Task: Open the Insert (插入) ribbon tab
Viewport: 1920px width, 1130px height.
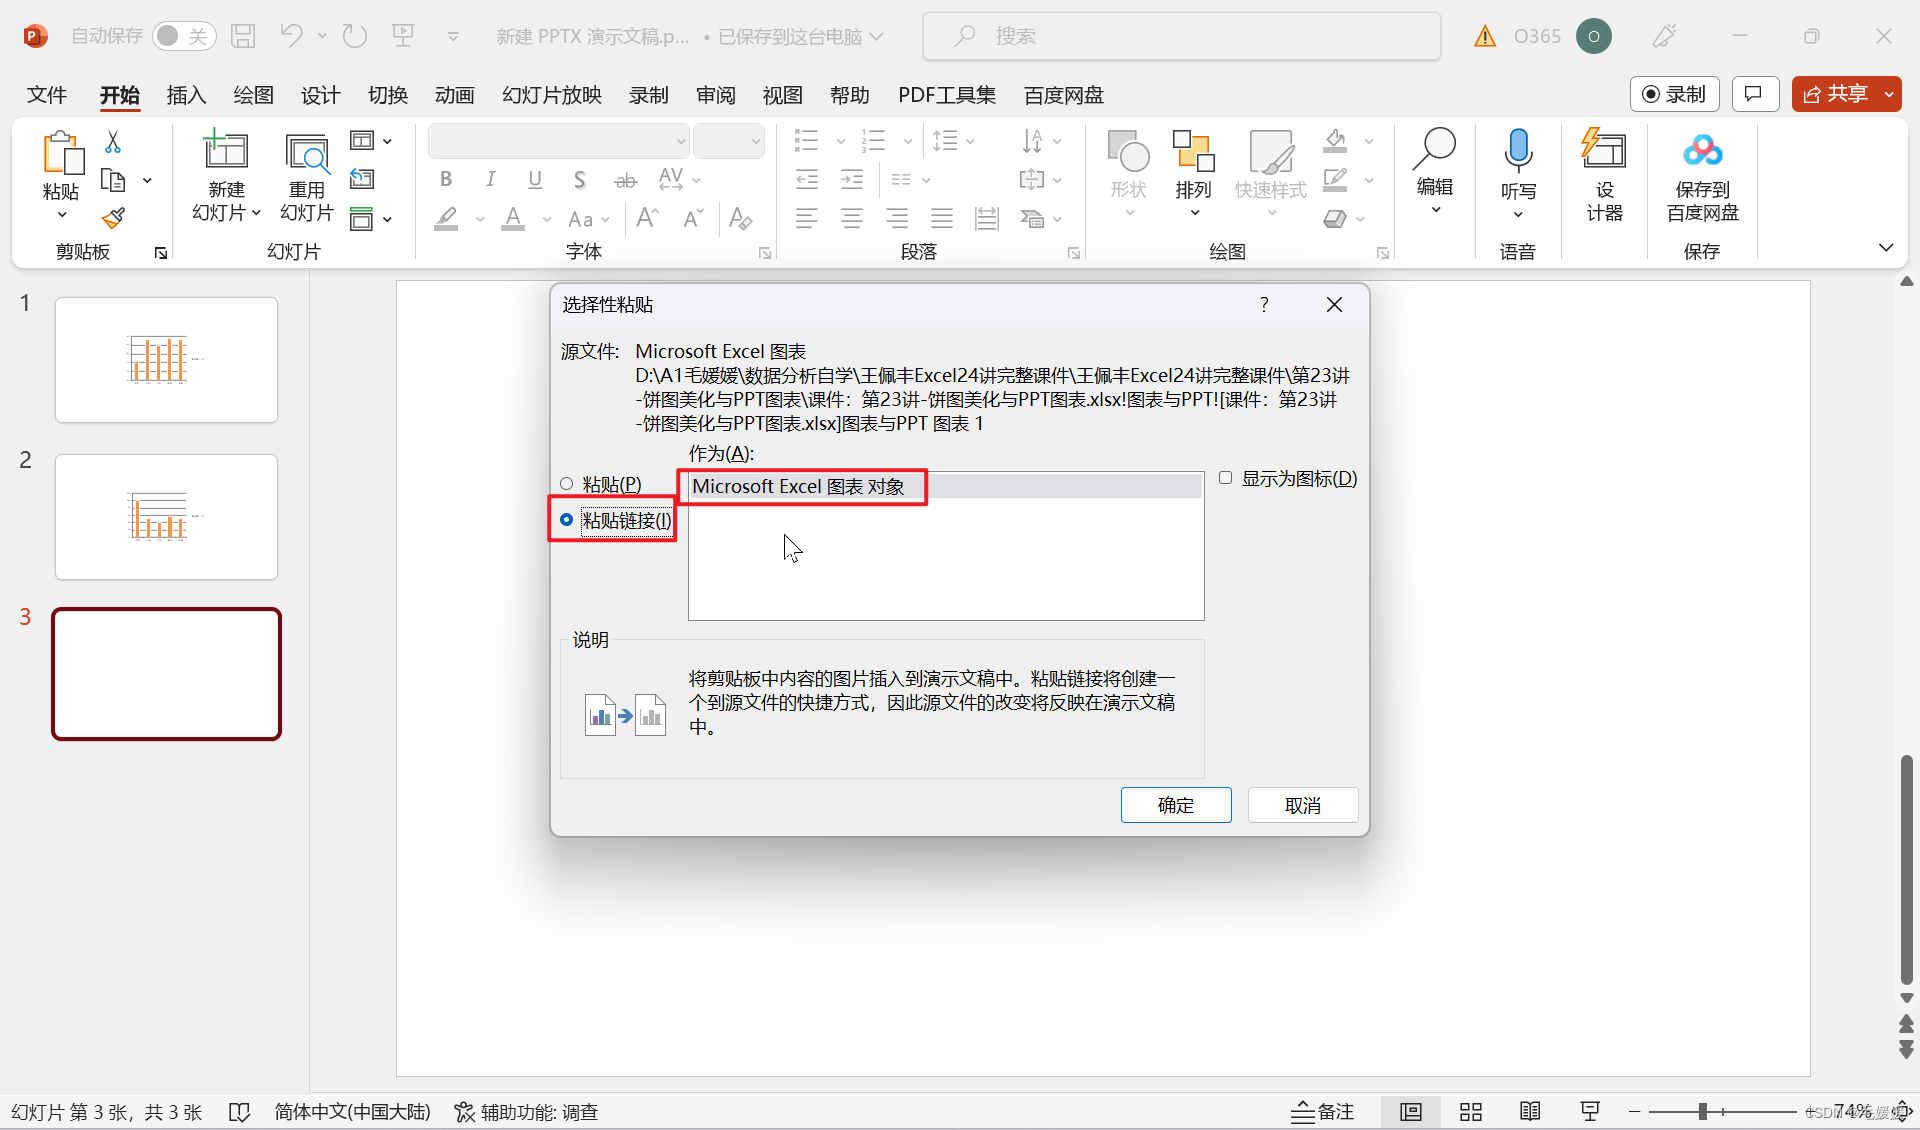Action: tap(186, 95)
